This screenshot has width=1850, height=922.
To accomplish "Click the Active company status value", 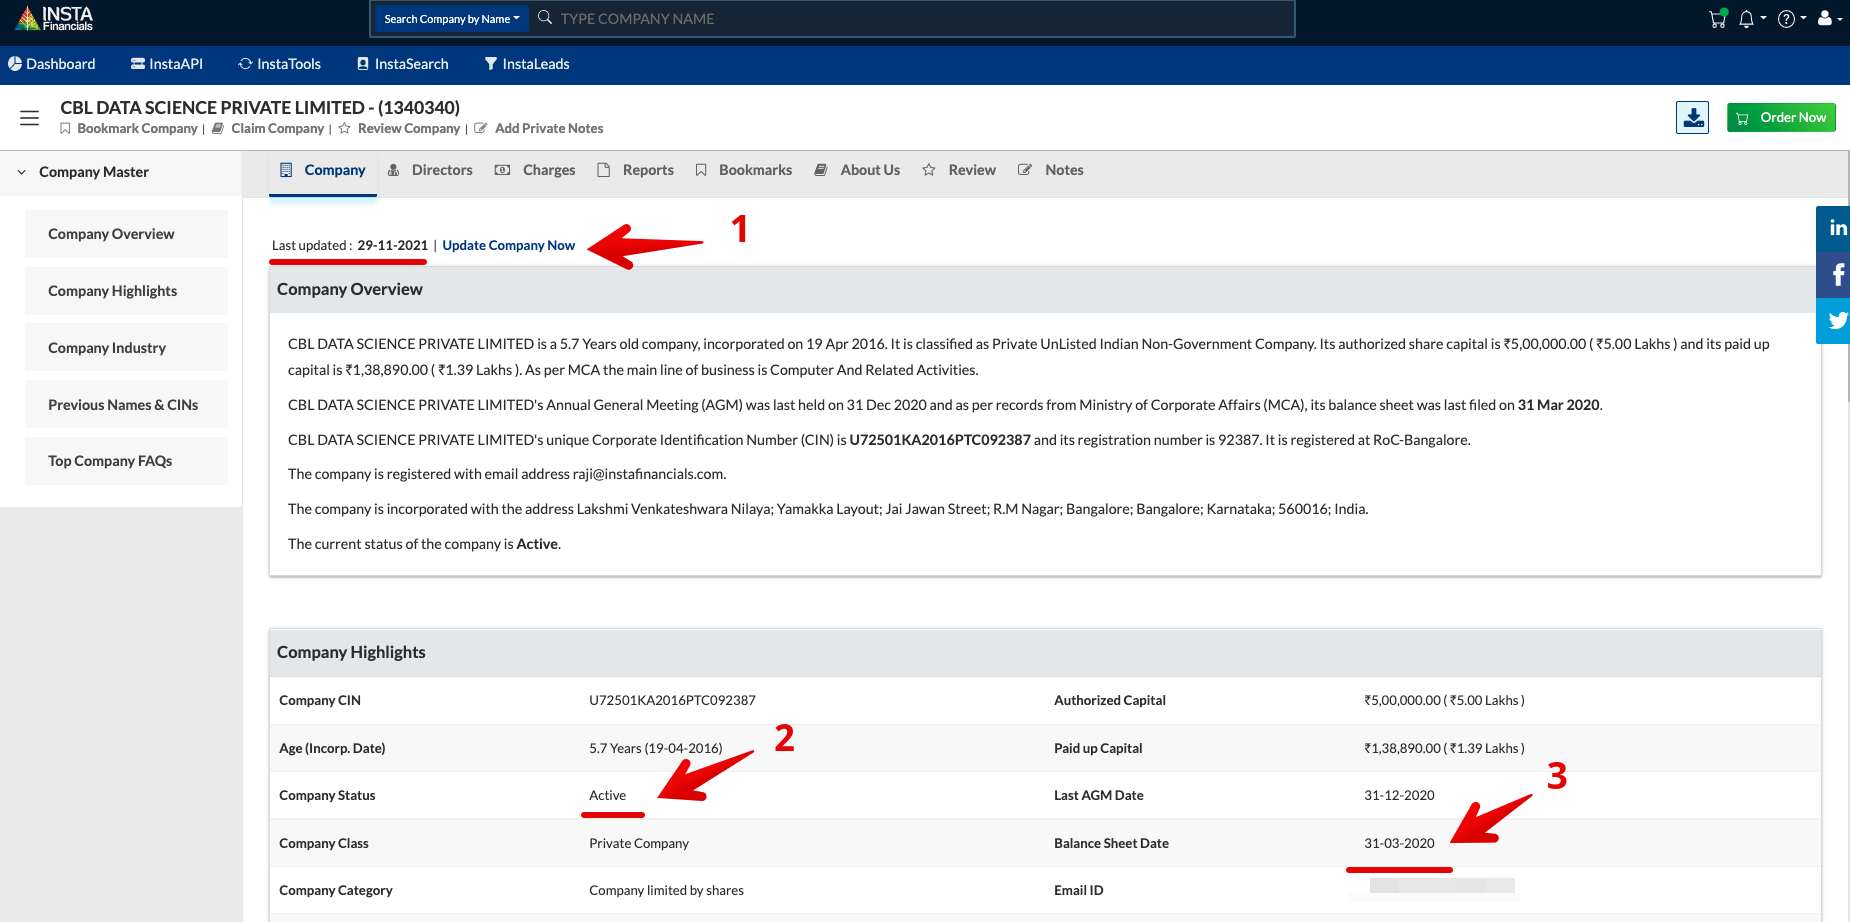I will point(607,795).
